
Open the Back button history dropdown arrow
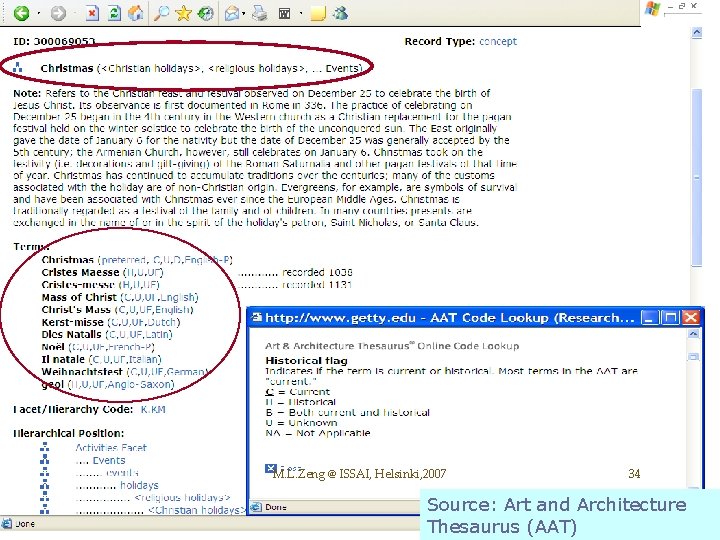(x=39, y=13)
